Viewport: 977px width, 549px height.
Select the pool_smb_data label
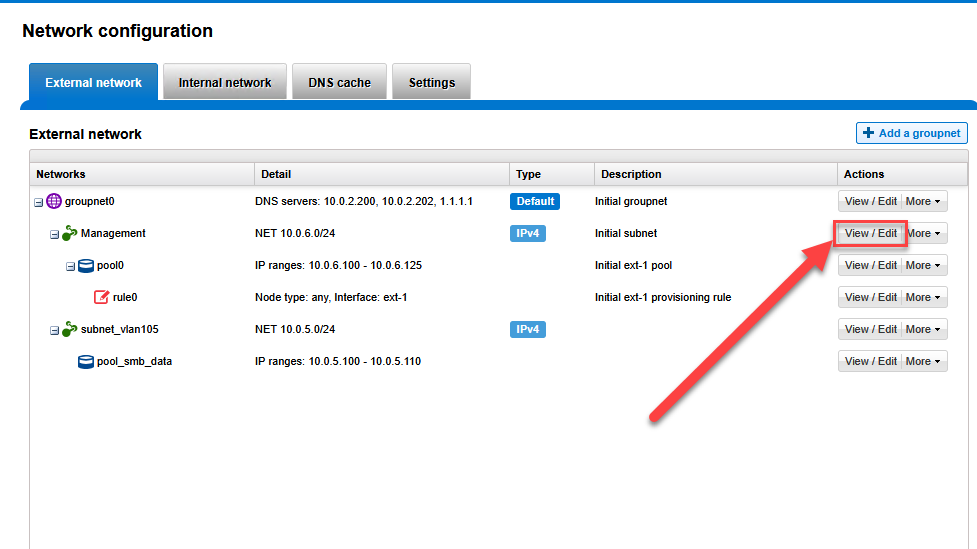point(134,361)
